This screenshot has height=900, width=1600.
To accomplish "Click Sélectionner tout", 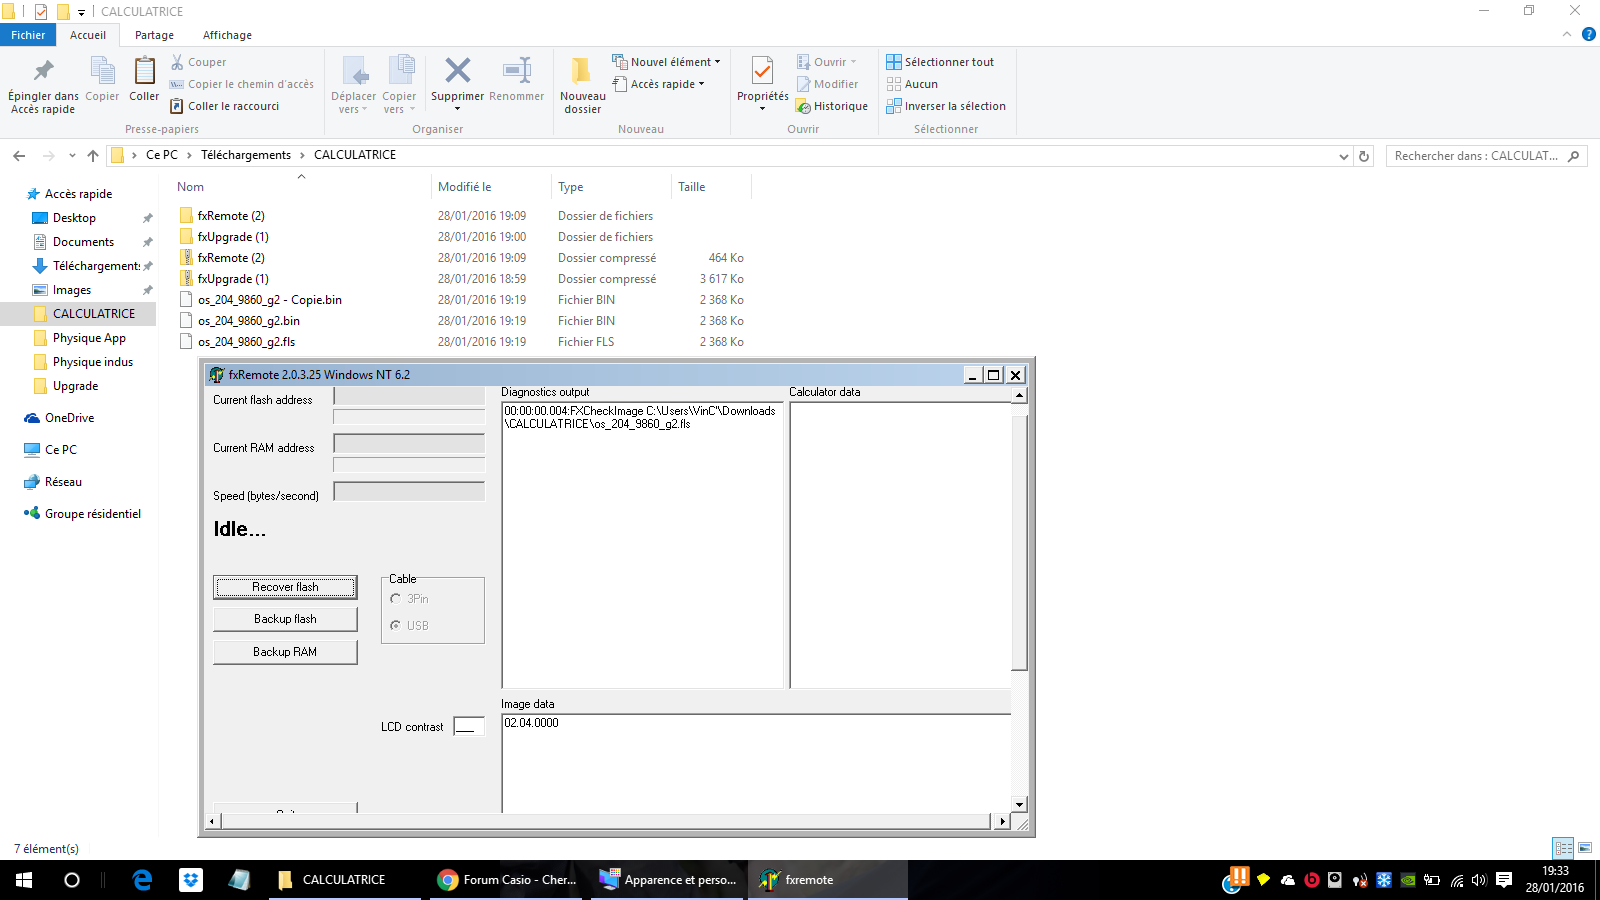I will click(x=940, y=62).
